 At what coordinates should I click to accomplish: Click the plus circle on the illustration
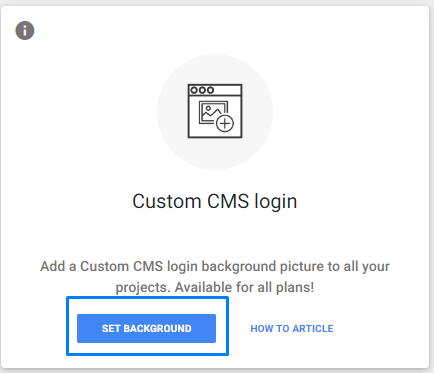[225, 123]
